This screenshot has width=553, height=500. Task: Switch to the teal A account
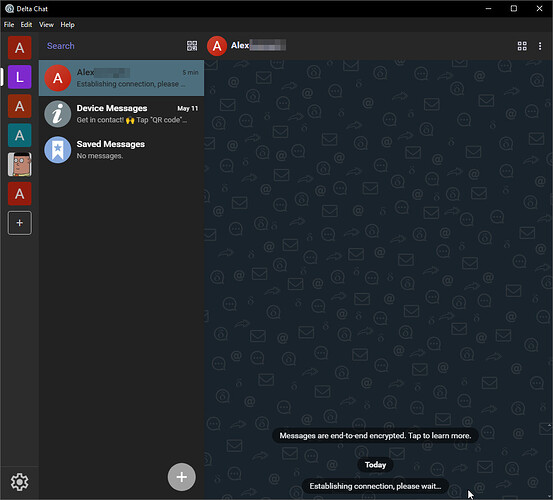point(20,135)
